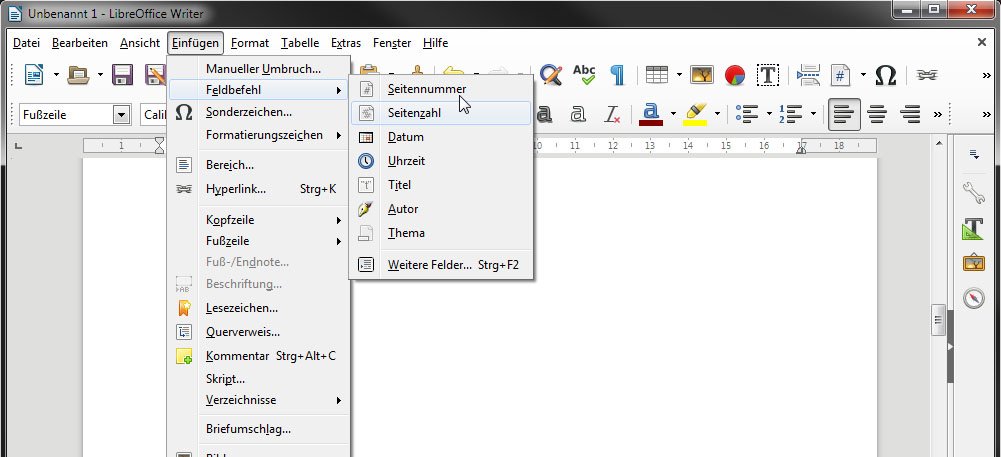The height and width of the screenshot is (457, 1001).
Task: Click inside the Fußzeile style input field
Action: click(x=66, y=115)
